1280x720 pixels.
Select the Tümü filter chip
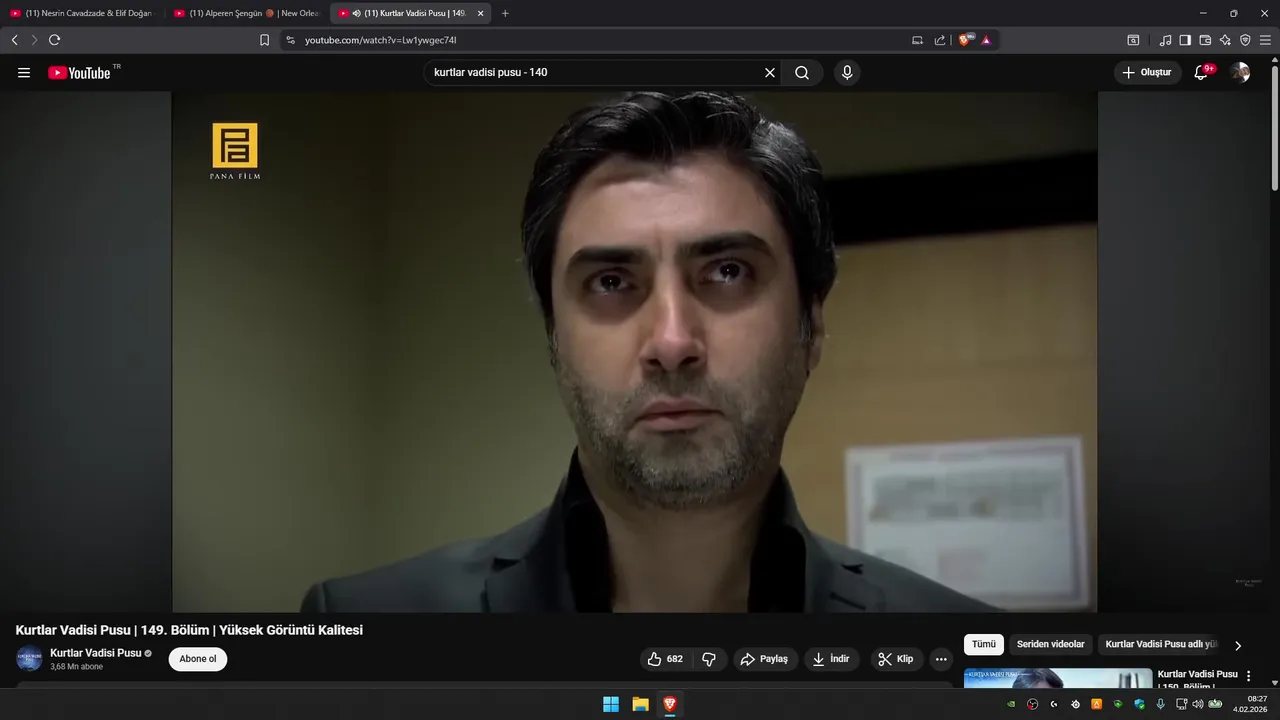(984, 645)
